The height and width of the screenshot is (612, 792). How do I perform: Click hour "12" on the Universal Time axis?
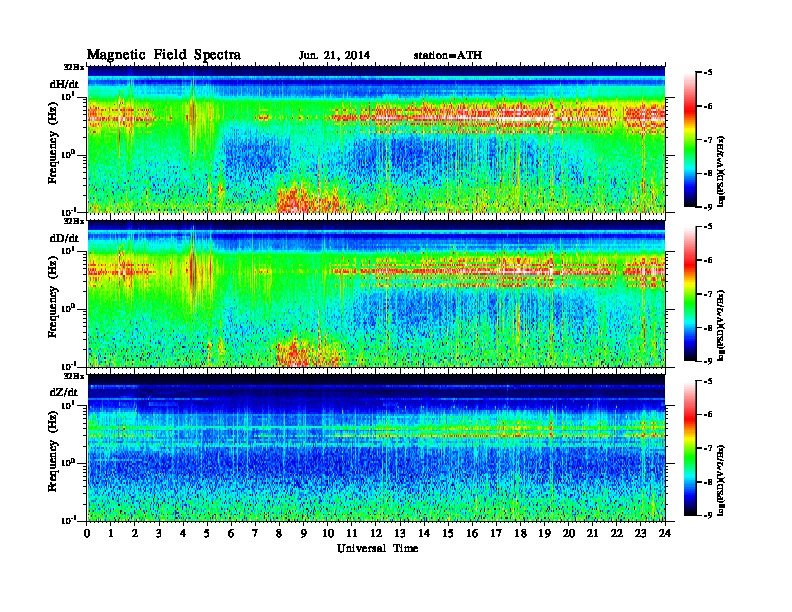point(376,533)
